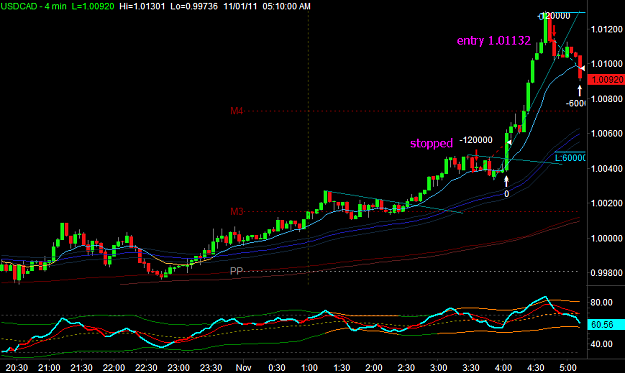Click the 5:00 time axis label
The image size is (625, 373).
(568, 367)
